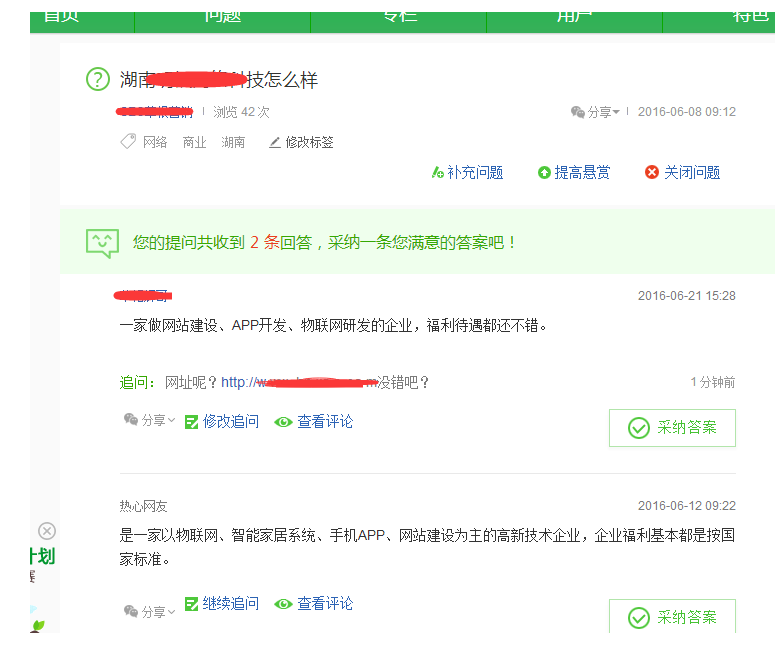Viewport: 775px width, 657px height.
Task: Click the 浏览 42 次 view count
Action: click(241, 112)
